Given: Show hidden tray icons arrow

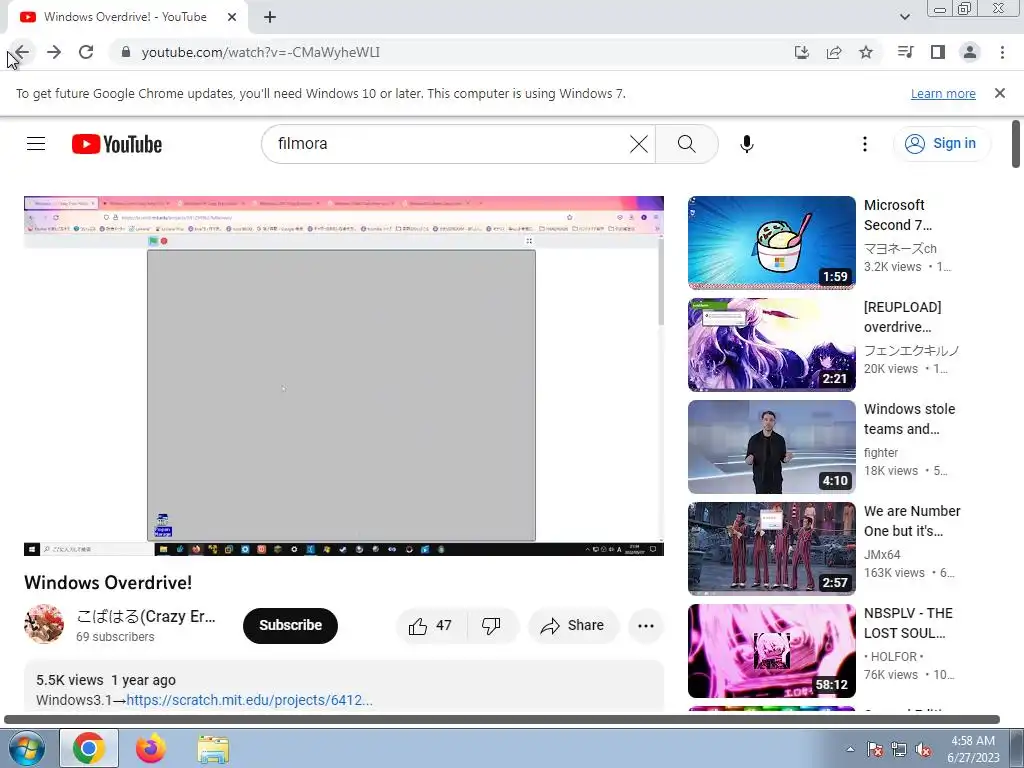Looking at the screenshot, I should 850,749.
